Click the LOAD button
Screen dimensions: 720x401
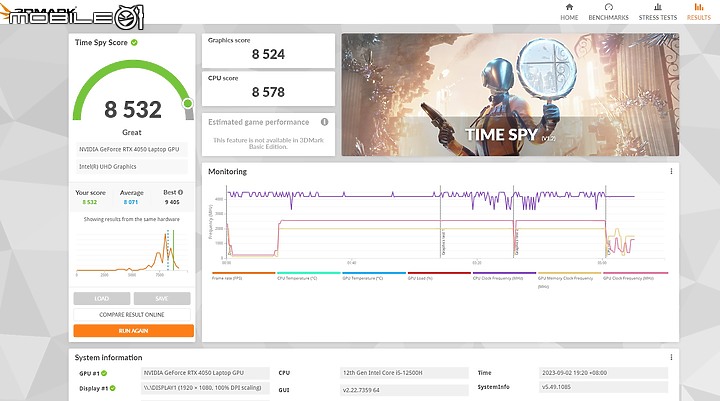pos(101,299)
